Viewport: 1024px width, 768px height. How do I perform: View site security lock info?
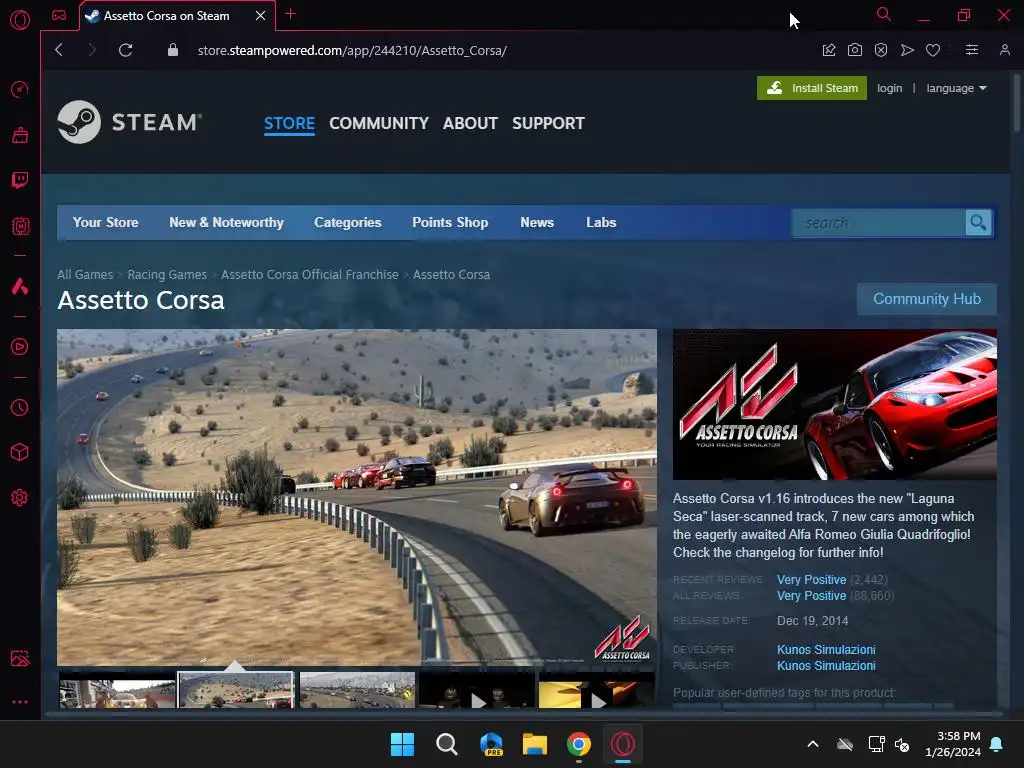point(172,50)
